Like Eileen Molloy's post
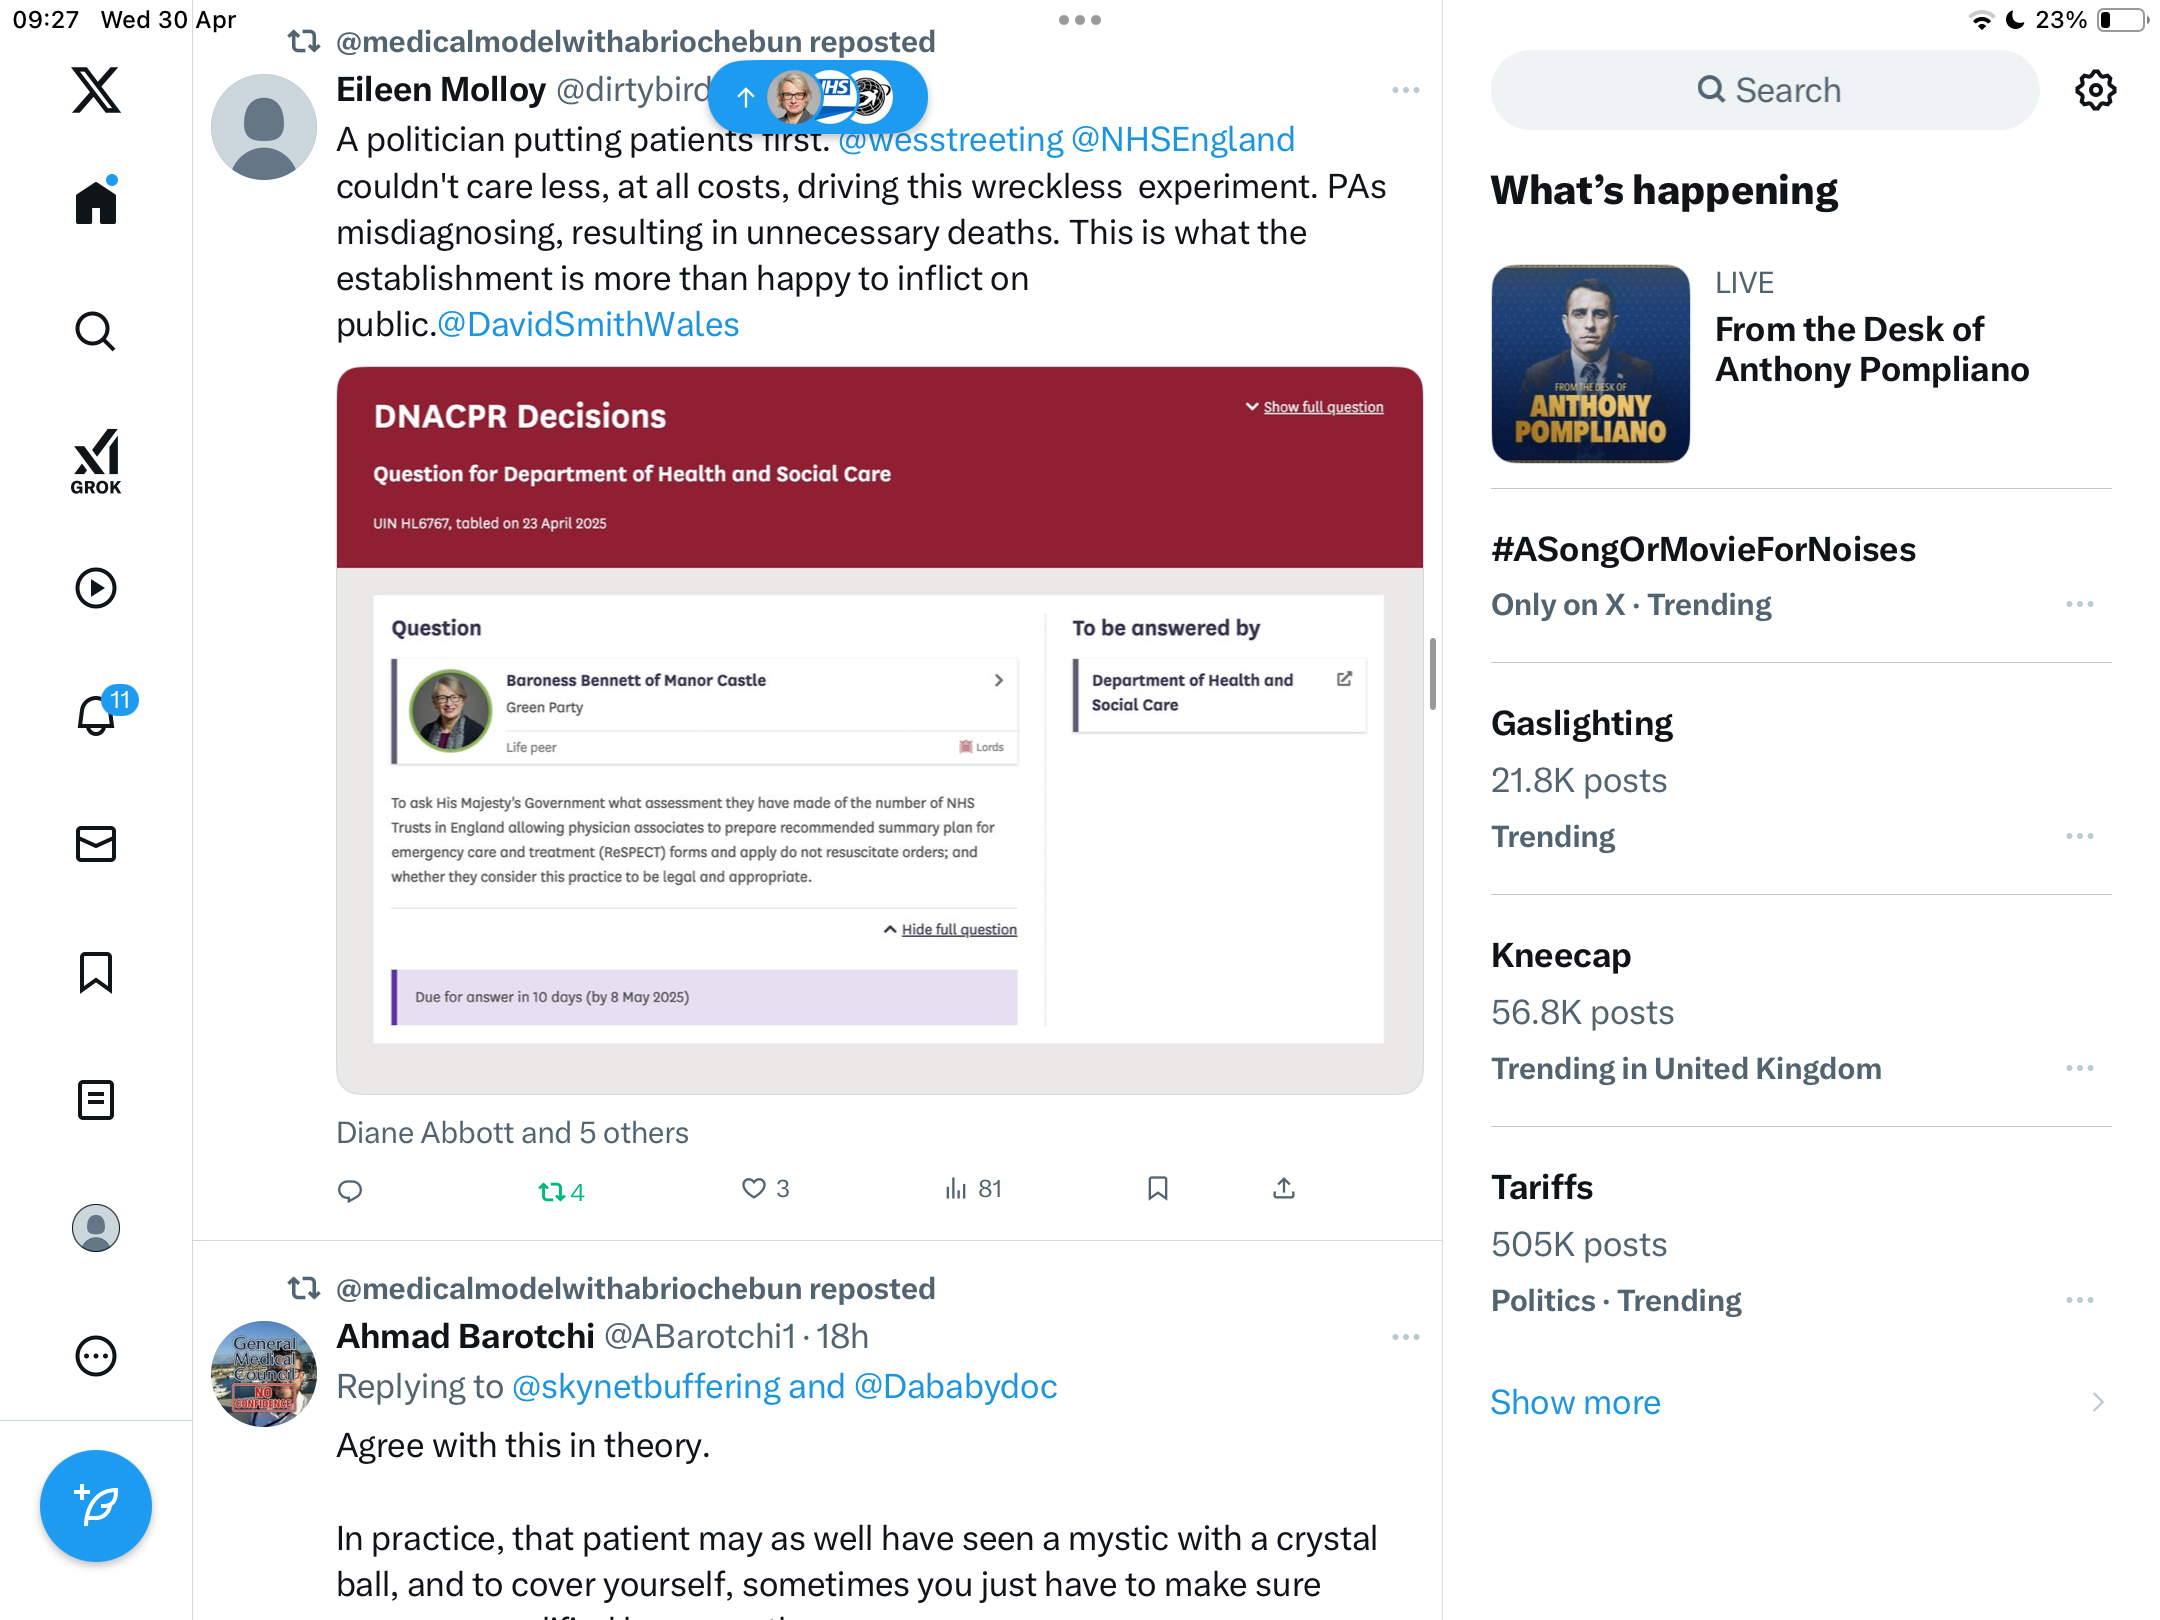 (x=765, y=1188)
